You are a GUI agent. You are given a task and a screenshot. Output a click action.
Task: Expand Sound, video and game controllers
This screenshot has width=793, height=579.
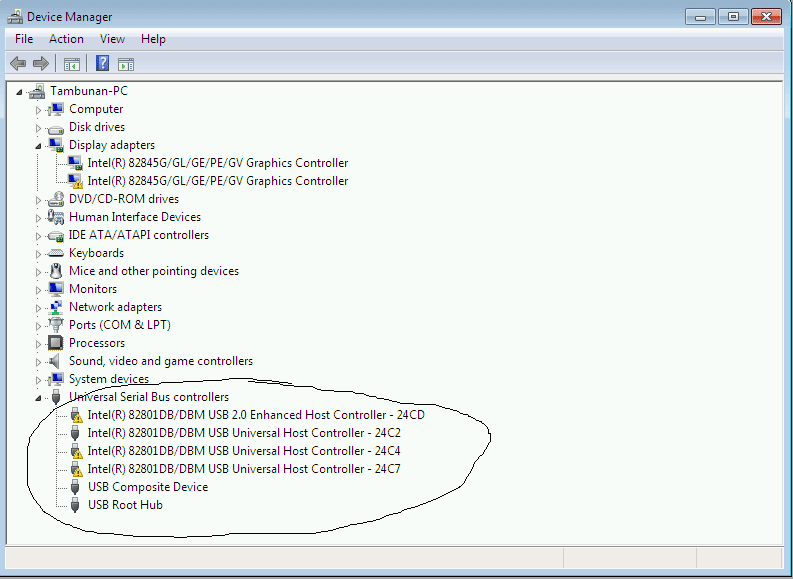pyautogui.click(x=38, y=362)
